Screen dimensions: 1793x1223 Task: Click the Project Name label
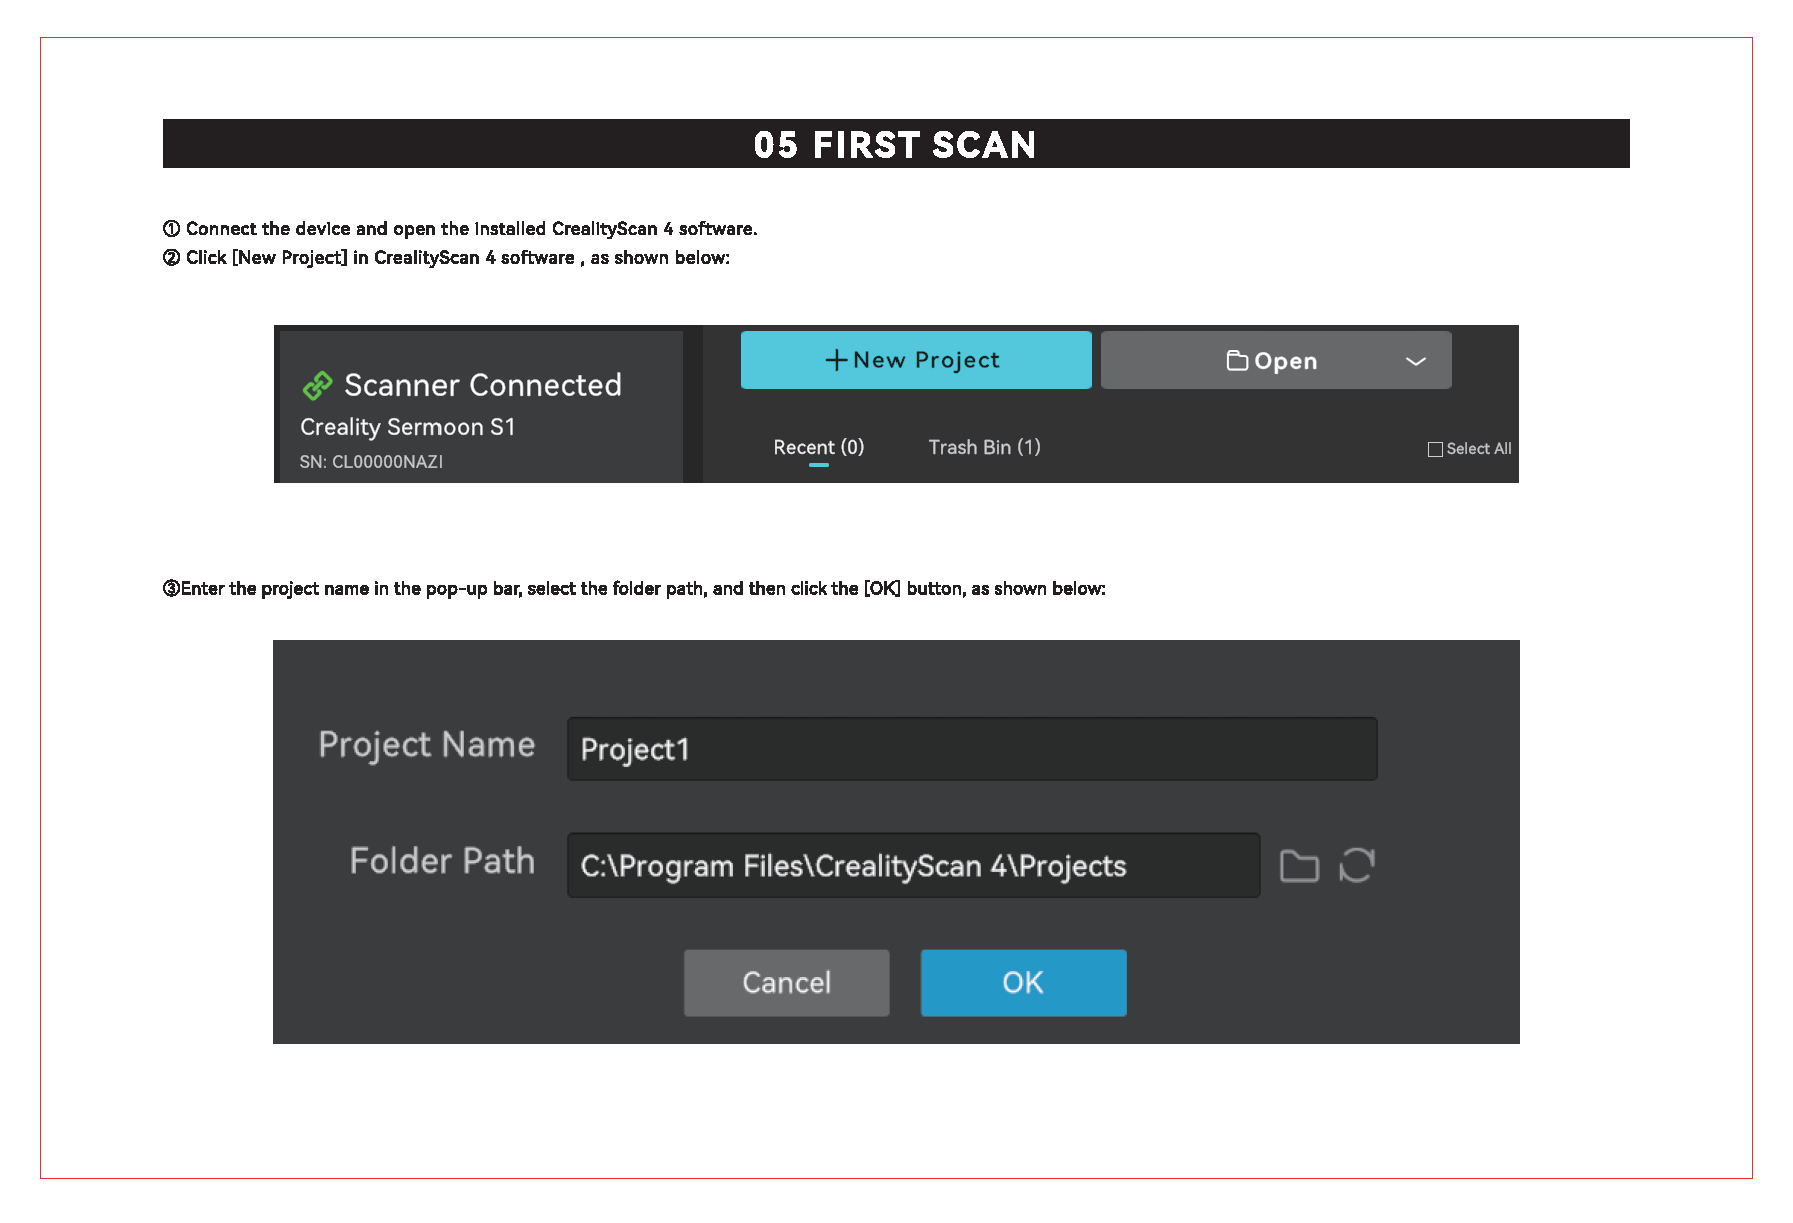click(426, 745)
